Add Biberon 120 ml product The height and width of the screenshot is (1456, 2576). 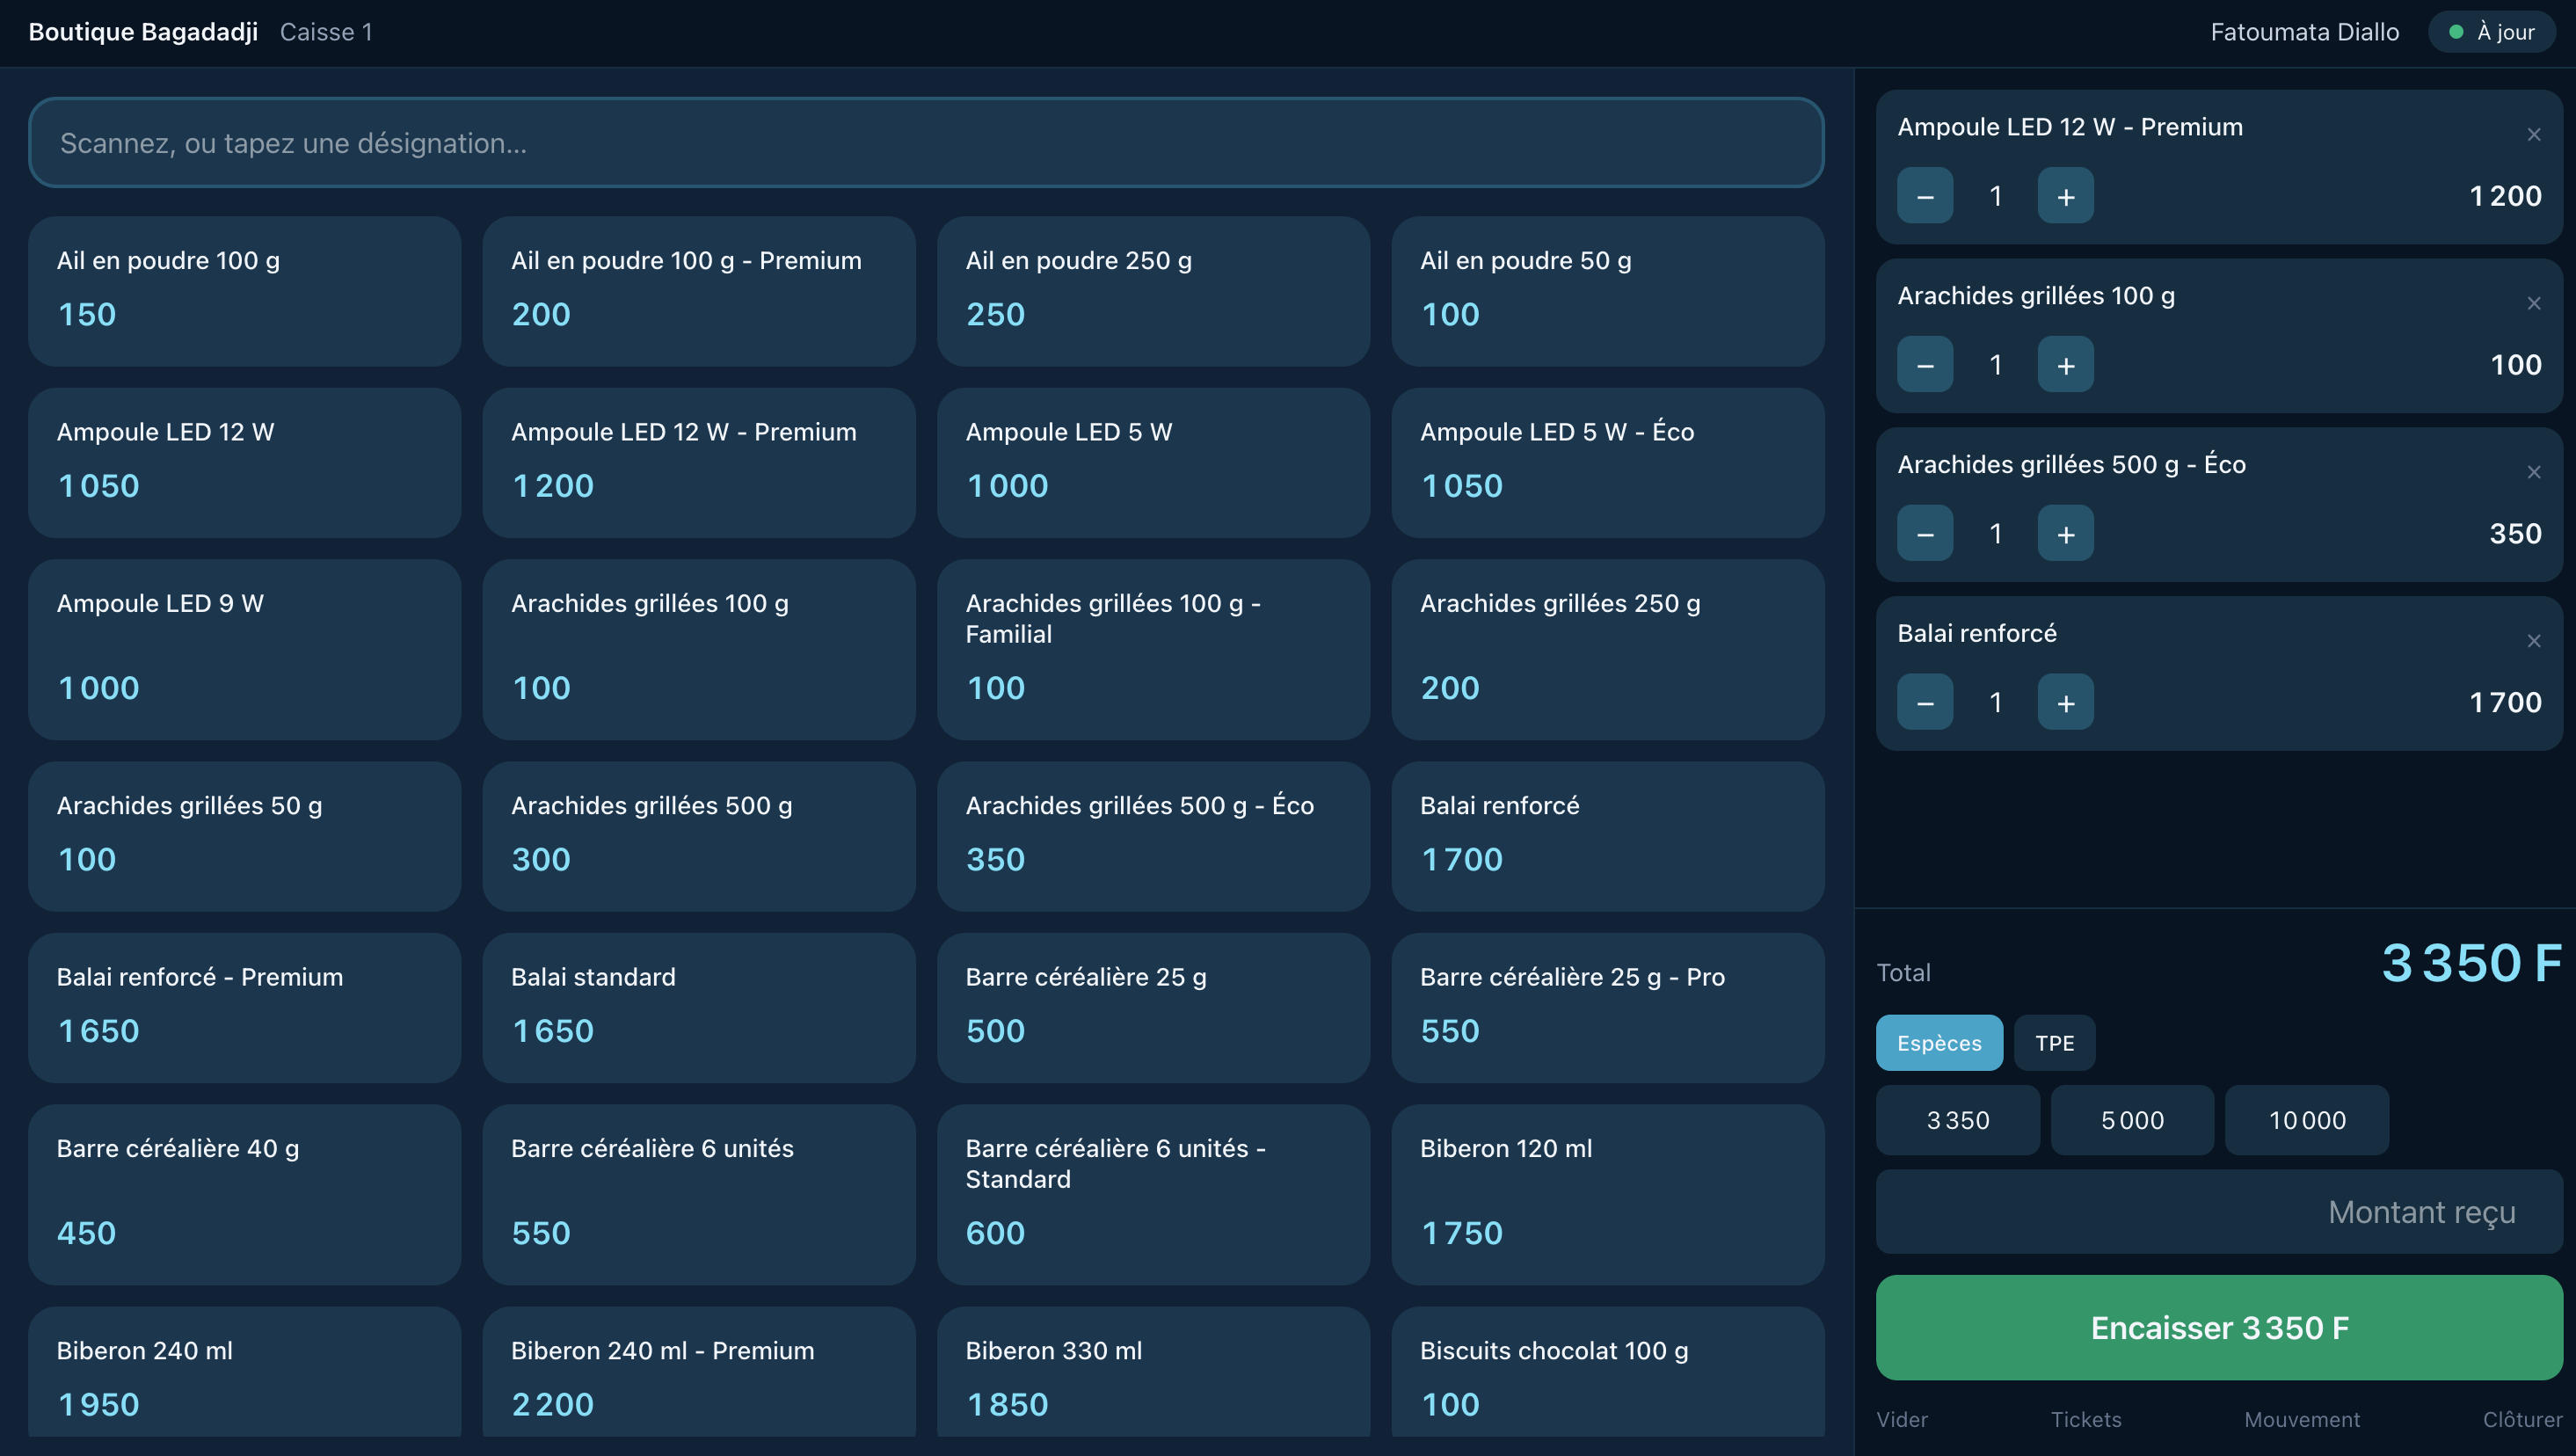pyautogui.click(x=1607, y=1195)
